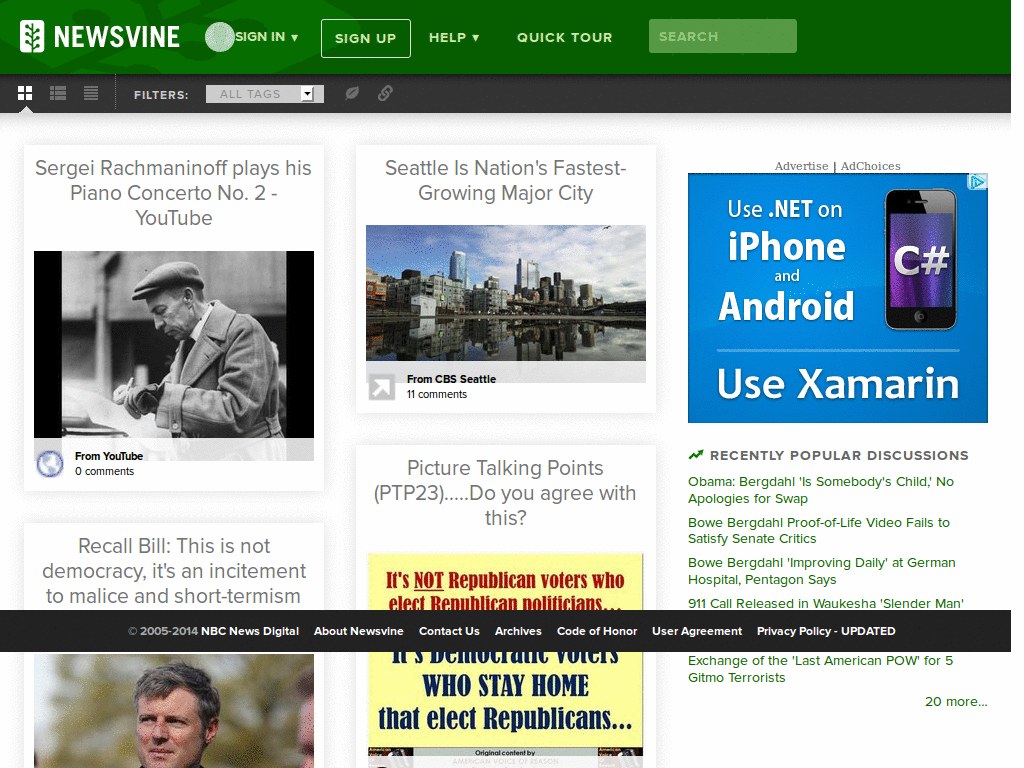This screenshot has height=768, width=1024.
Task: Switch to list-with-thumbnails view
Action: pyautogui.click(x=58, y=93)
